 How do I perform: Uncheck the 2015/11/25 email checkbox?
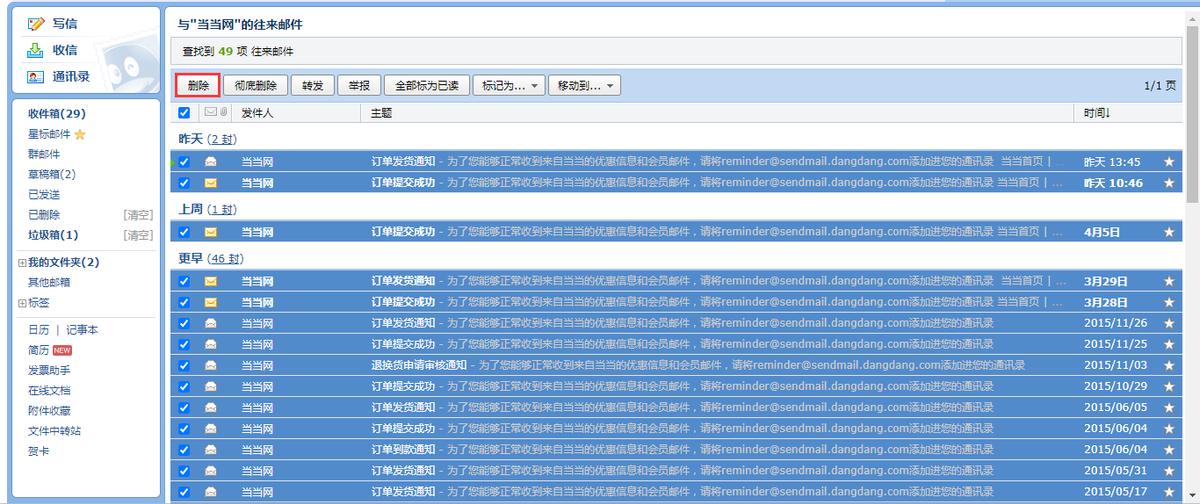(184, 344)
